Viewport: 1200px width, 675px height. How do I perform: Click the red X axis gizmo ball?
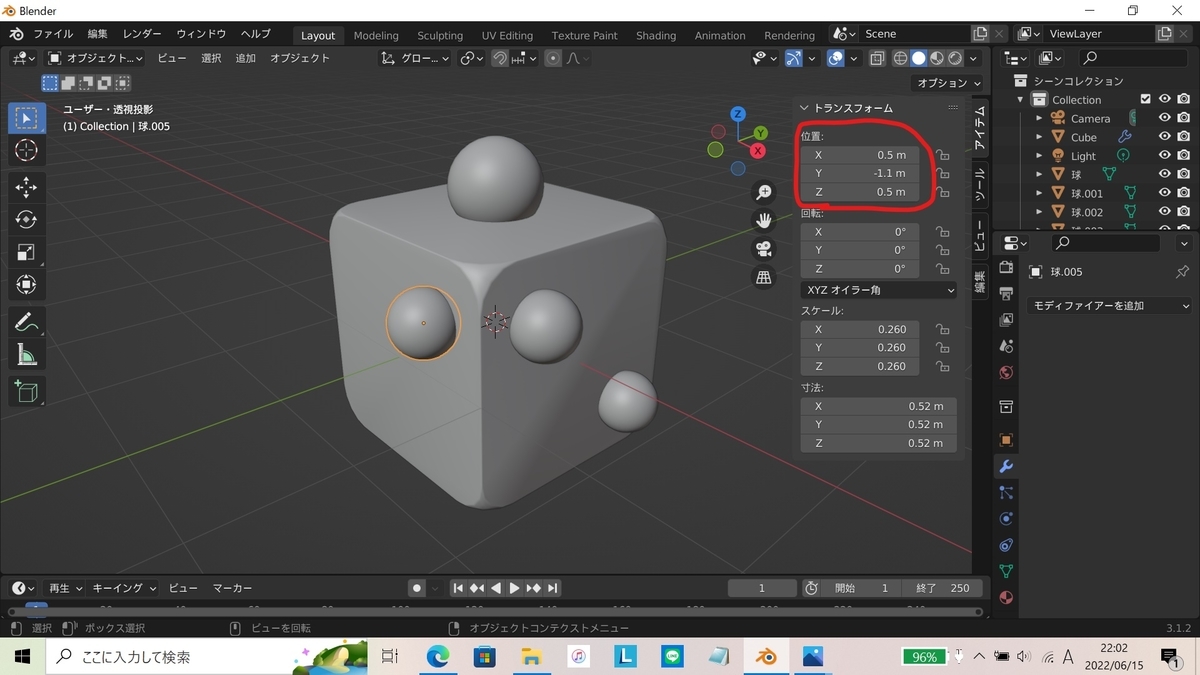click(x=758, y=151)
